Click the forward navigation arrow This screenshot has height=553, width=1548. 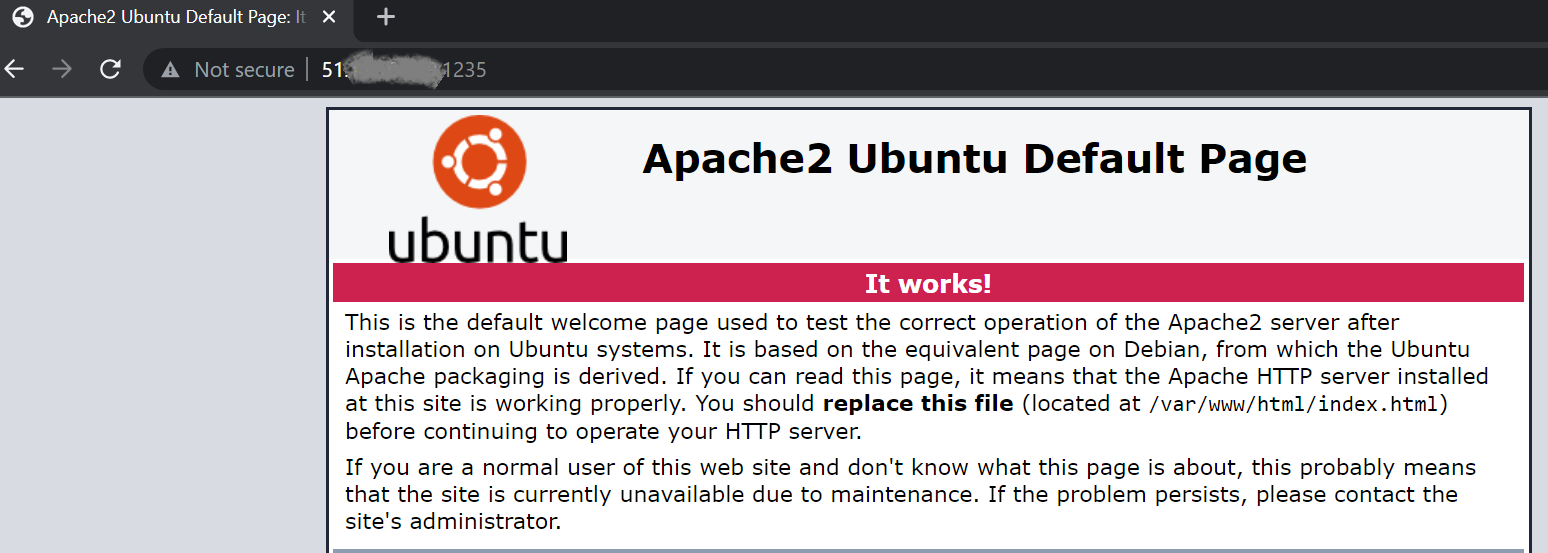62,70
